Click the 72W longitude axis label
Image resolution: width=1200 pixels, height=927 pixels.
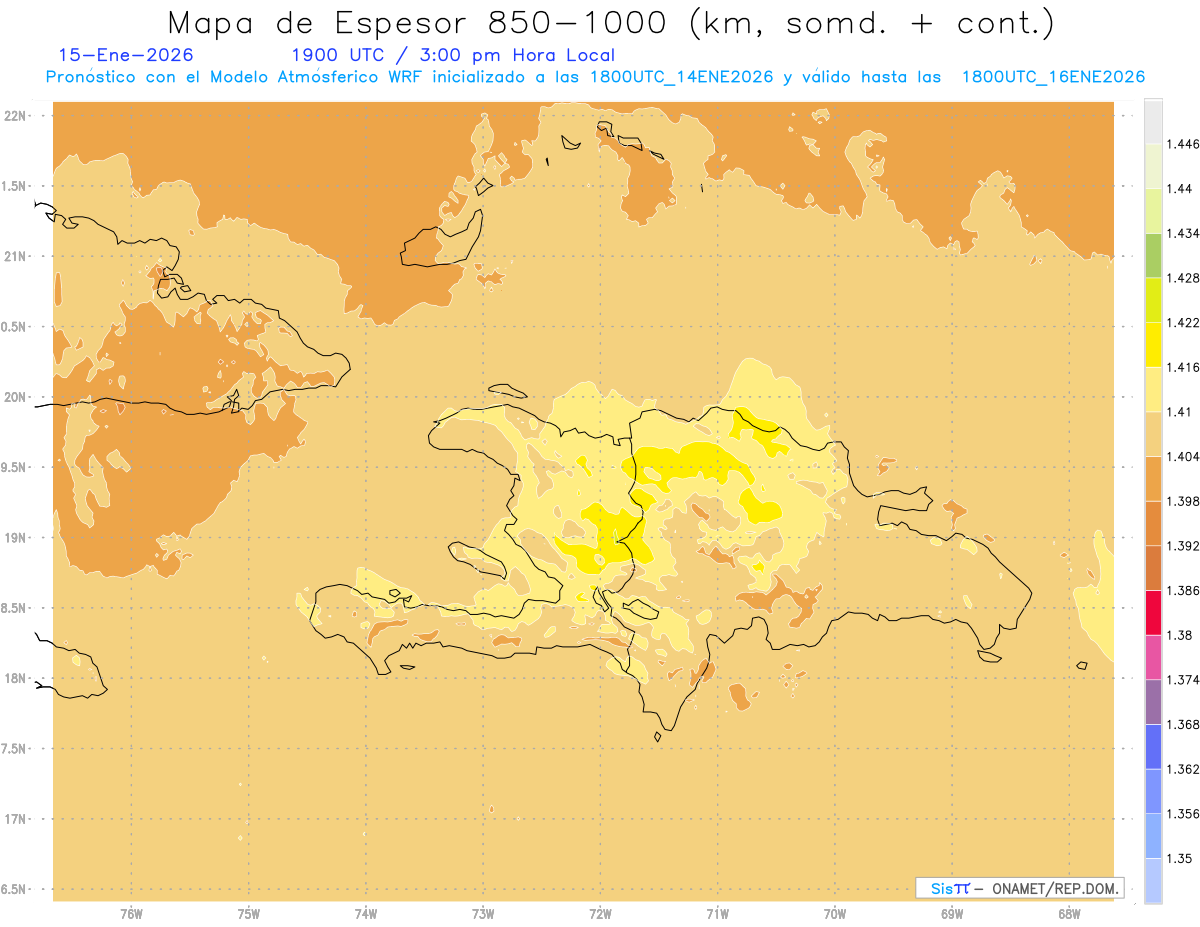pos(600,914)
